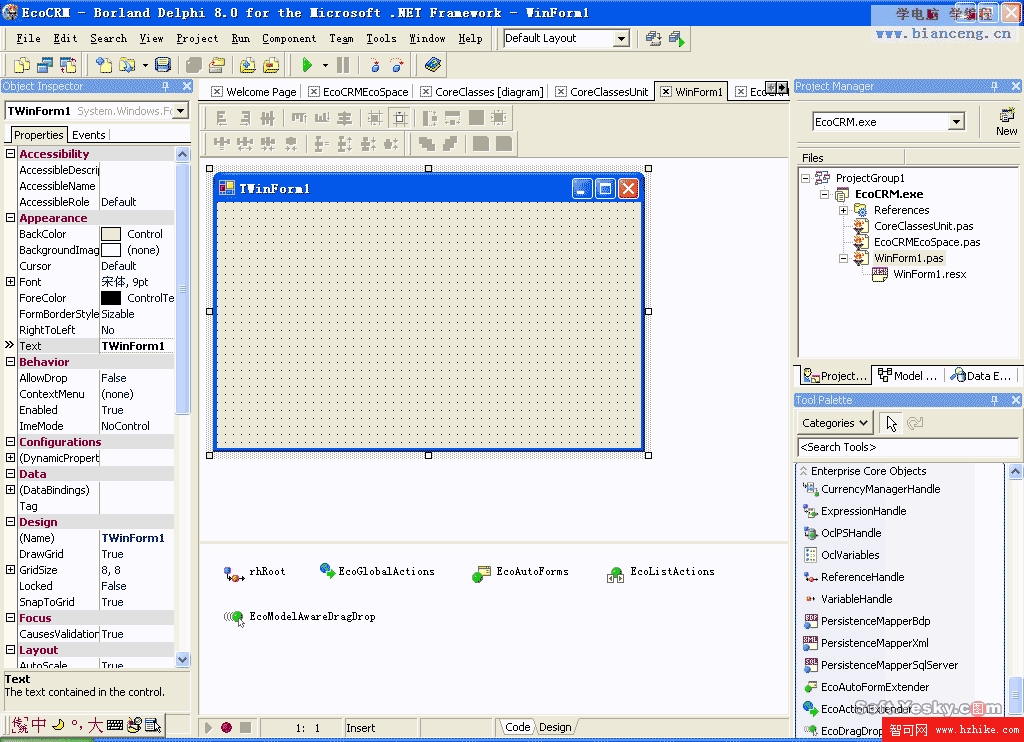Expand the Font property
The width and height of the screenshot is (1024, 742).
point(10,282)
